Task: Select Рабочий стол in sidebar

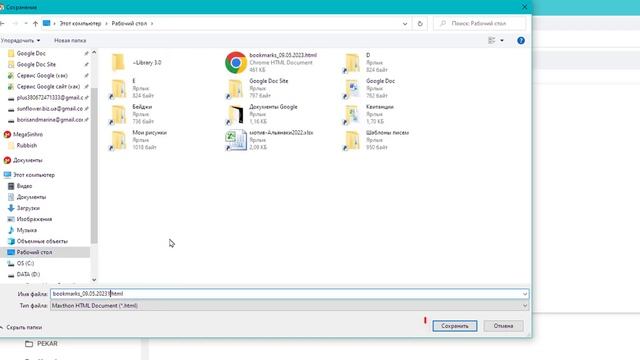Action: pyautogui.click(x=34, y=252)
